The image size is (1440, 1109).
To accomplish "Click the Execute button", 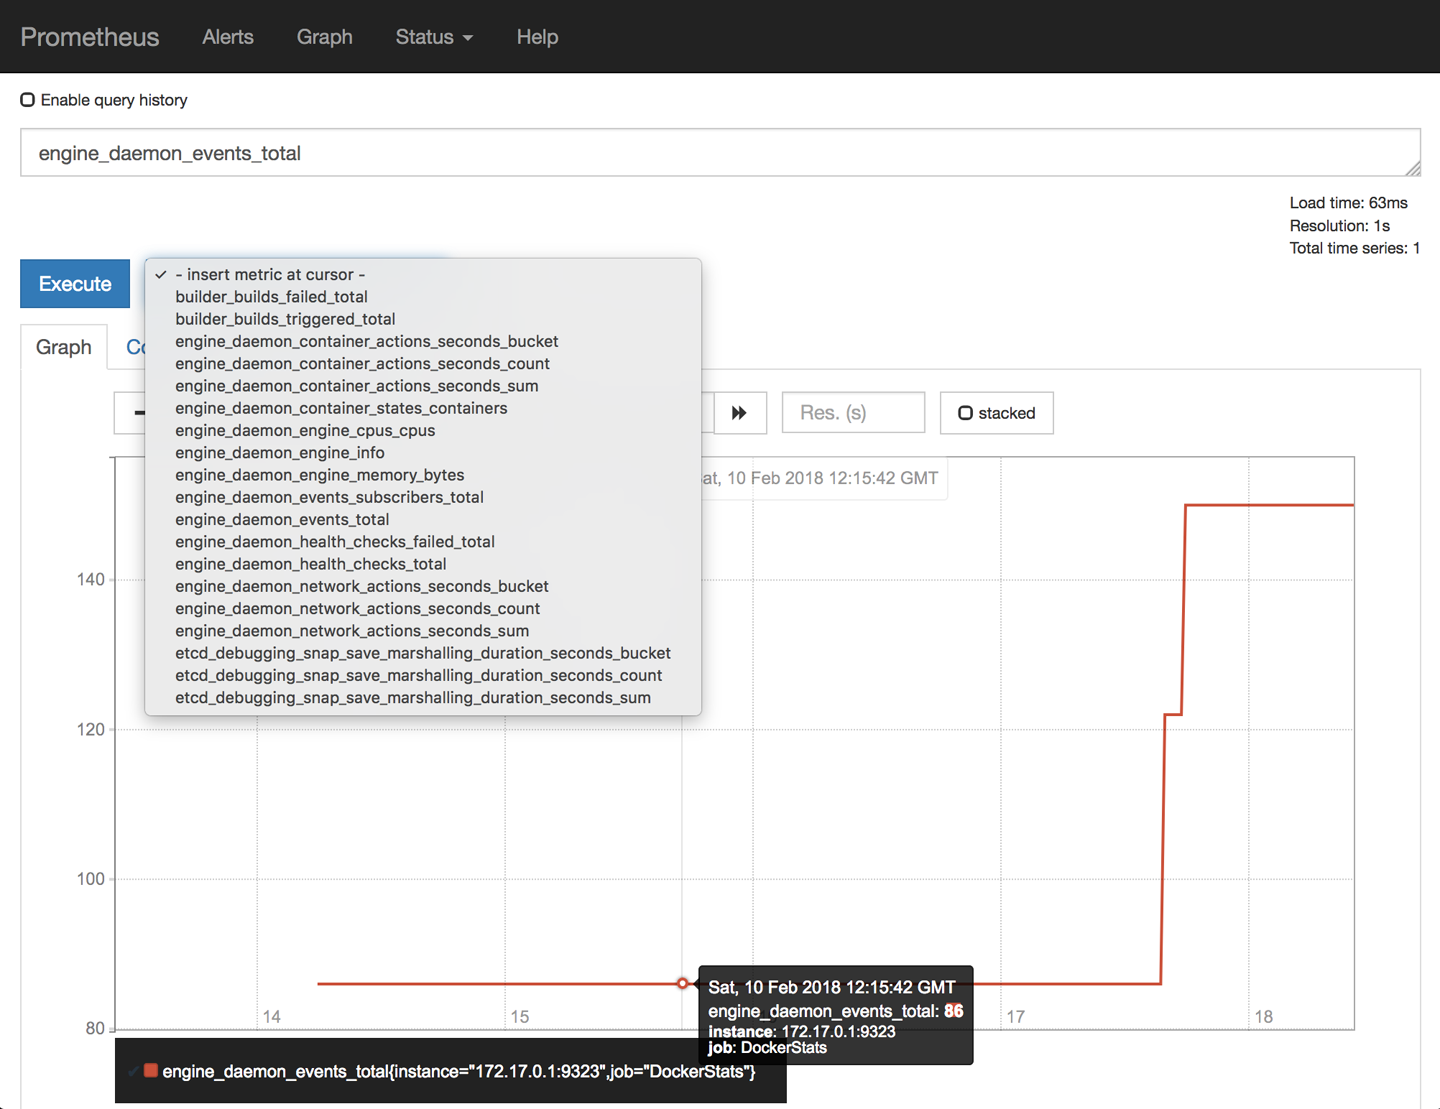I will 74,283.
